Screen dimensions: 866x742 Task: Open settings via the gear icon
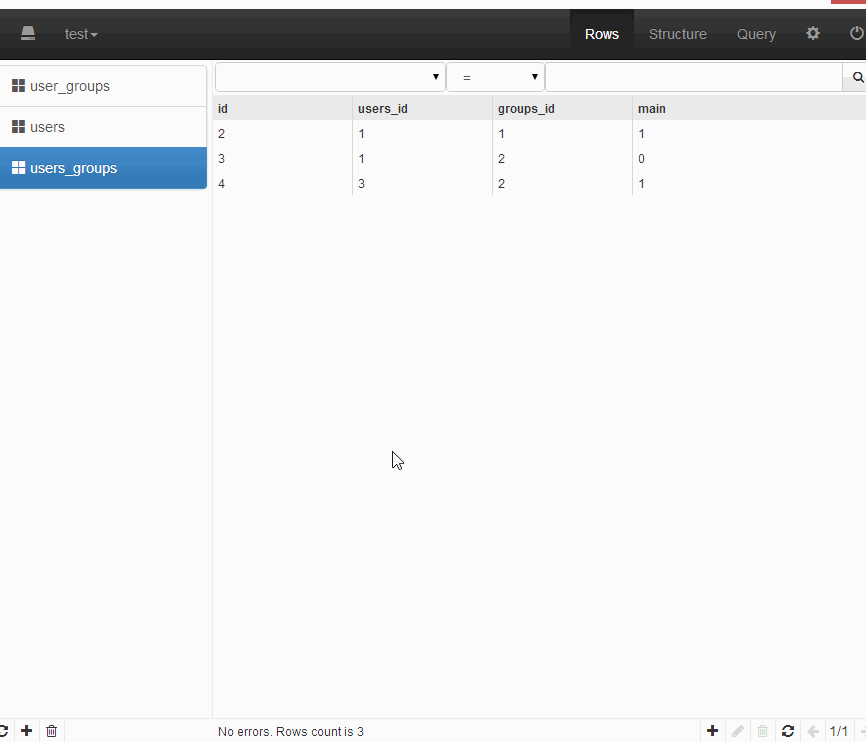tap(812, 33)
